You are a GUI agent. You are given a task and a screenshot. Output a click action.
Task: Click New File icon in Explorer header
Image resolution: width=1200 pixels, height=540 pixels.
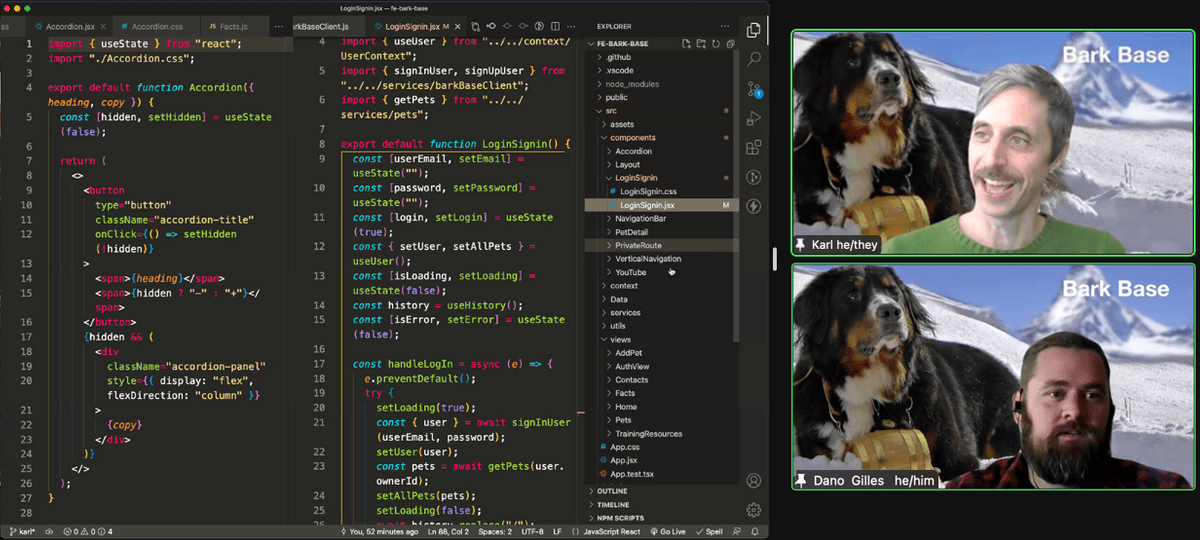pyautogui.click(x=686, y=44)
